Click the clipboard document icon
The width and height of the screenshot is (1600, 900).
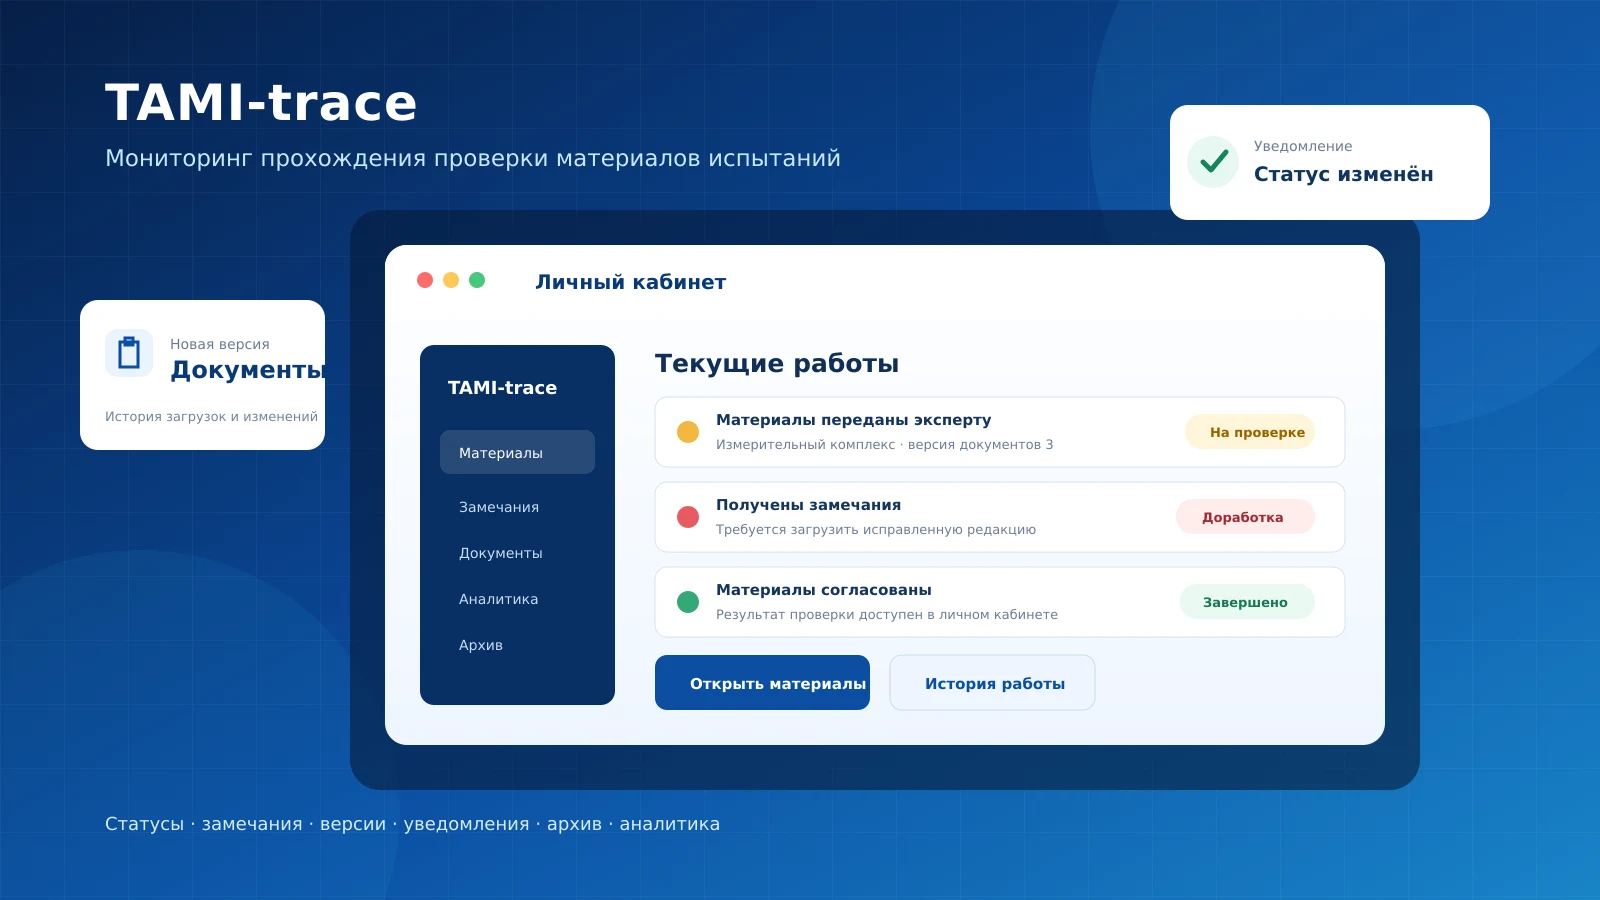point(129,353)
